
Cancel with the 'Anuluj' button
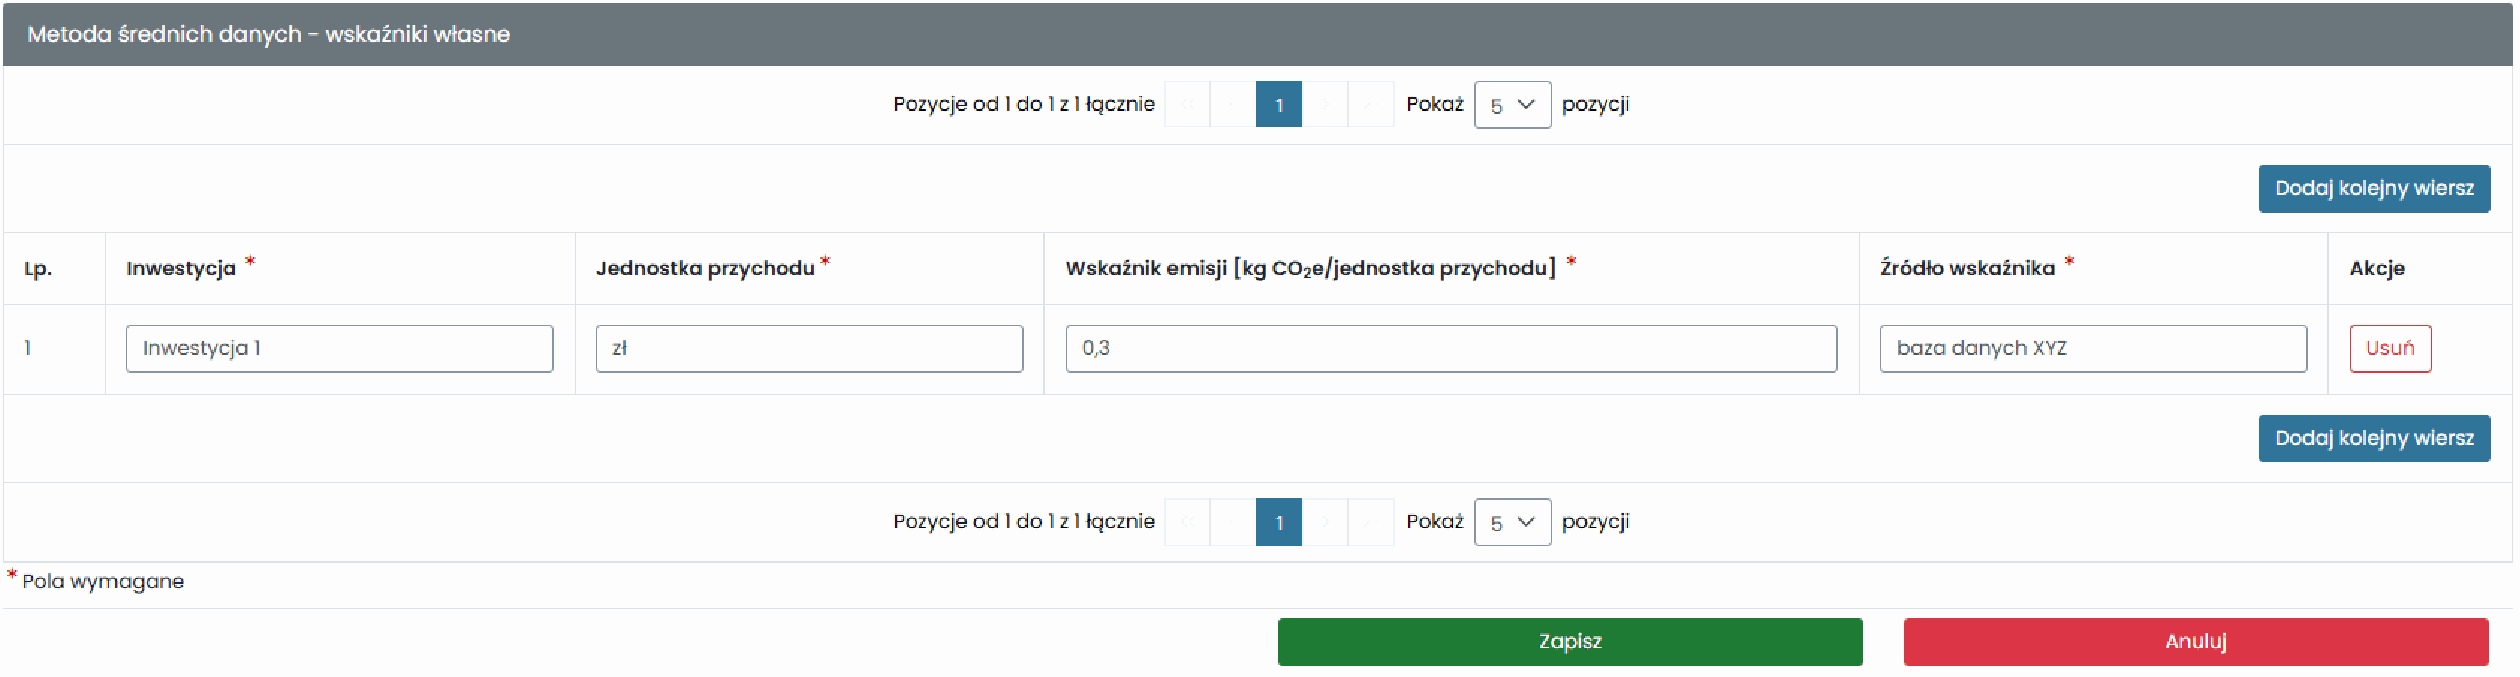(x=2196, y=642)
